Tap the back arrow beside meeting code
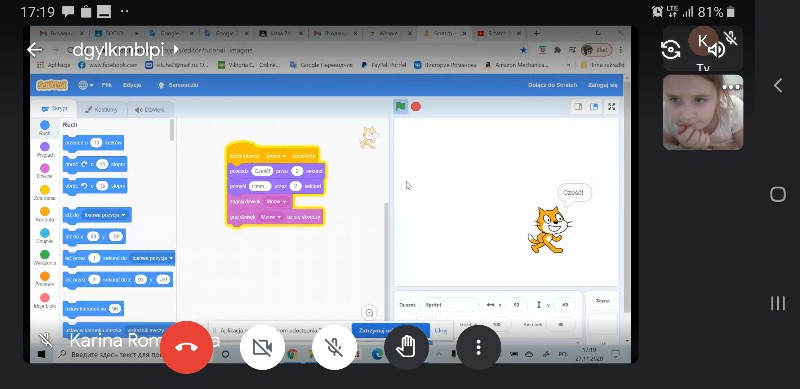The width and height of the screenshot is (800, 389). 35,50
